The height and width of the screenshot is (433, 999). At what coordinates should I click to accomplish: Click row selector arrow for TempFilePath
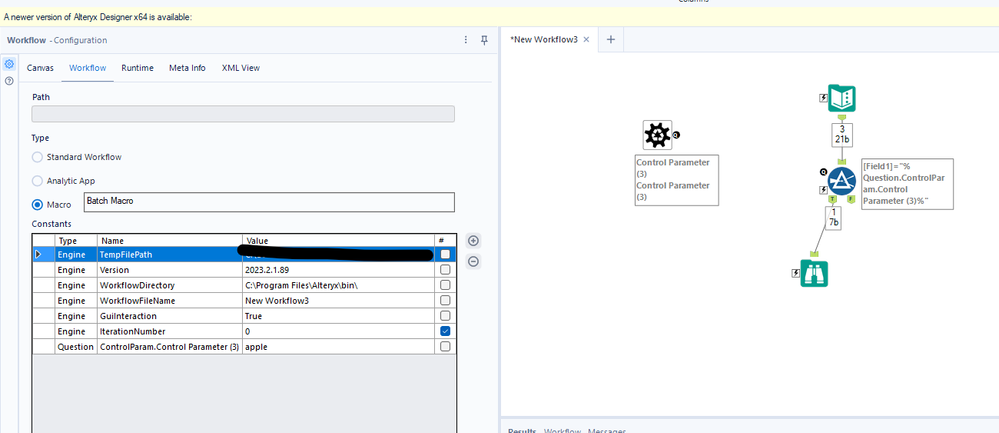38,255
